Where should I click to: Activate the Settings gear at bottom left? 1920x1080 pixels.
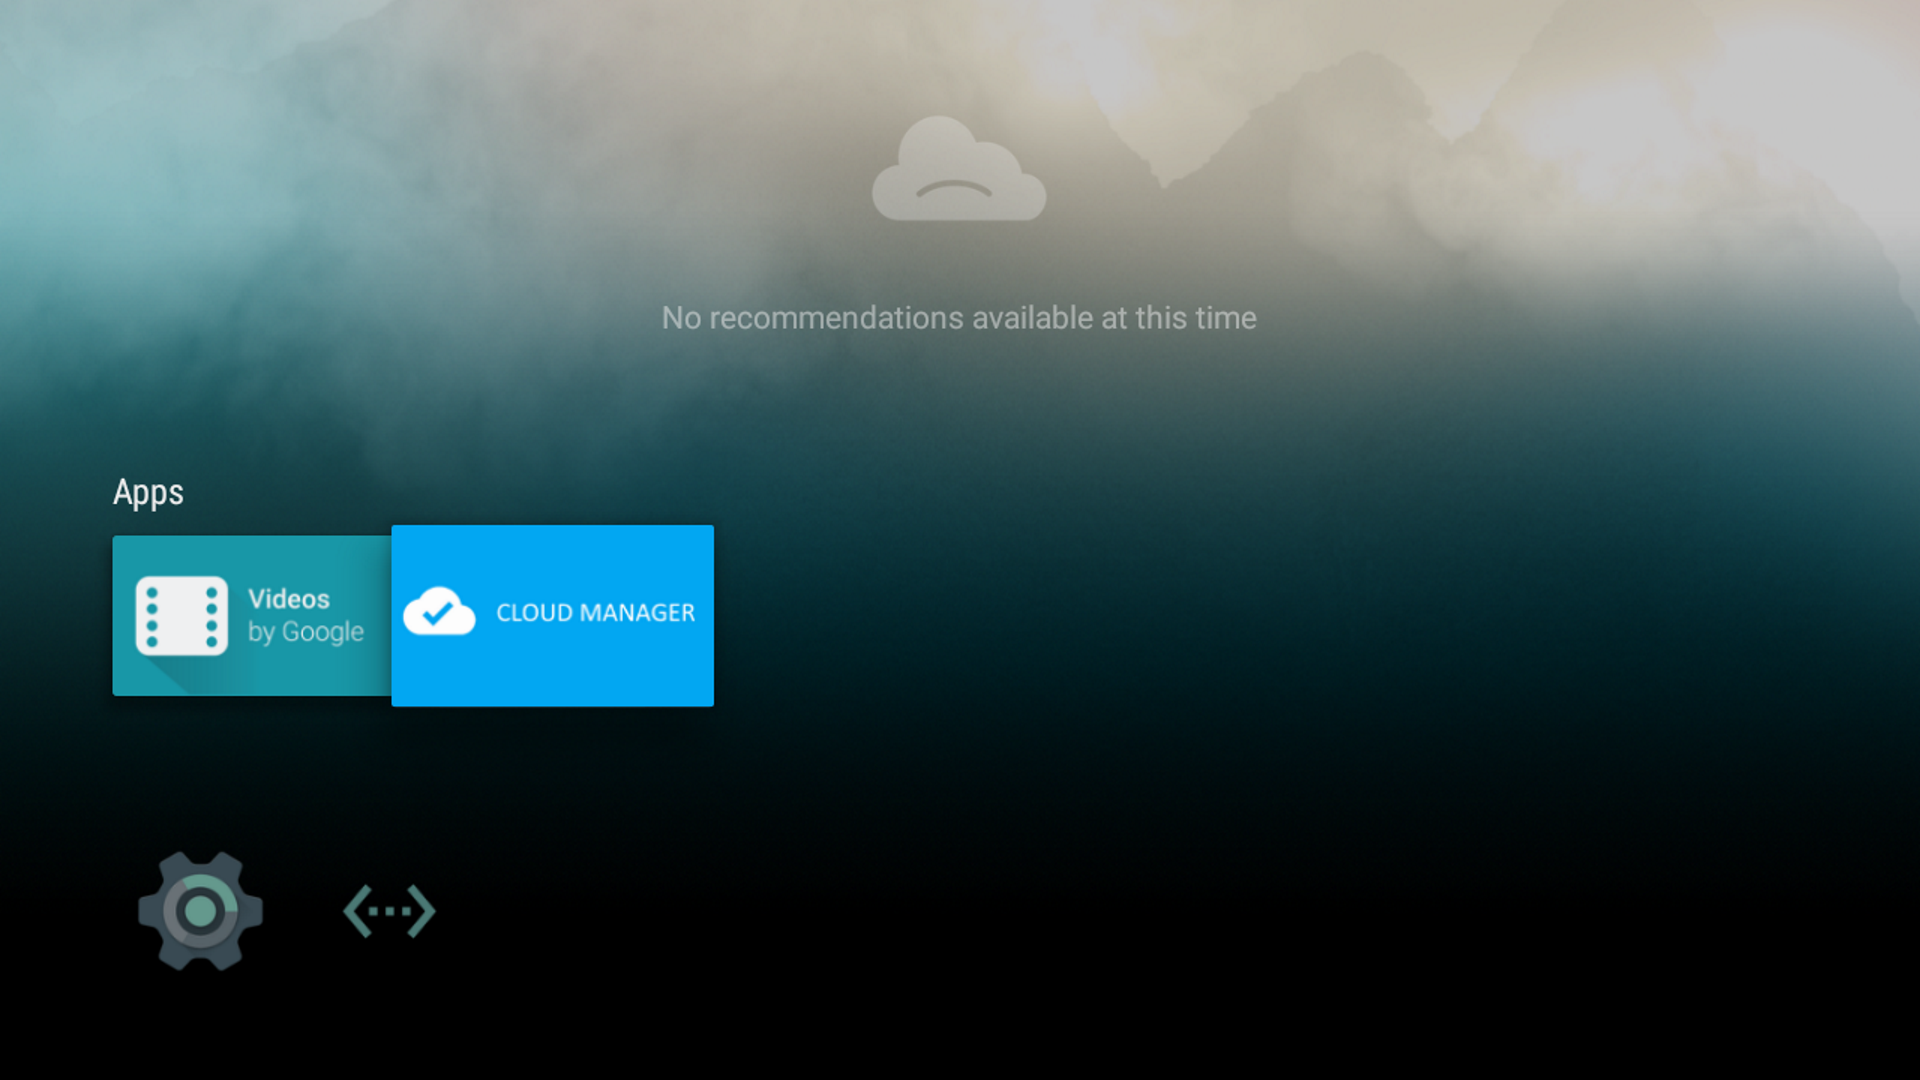[200, 912]
